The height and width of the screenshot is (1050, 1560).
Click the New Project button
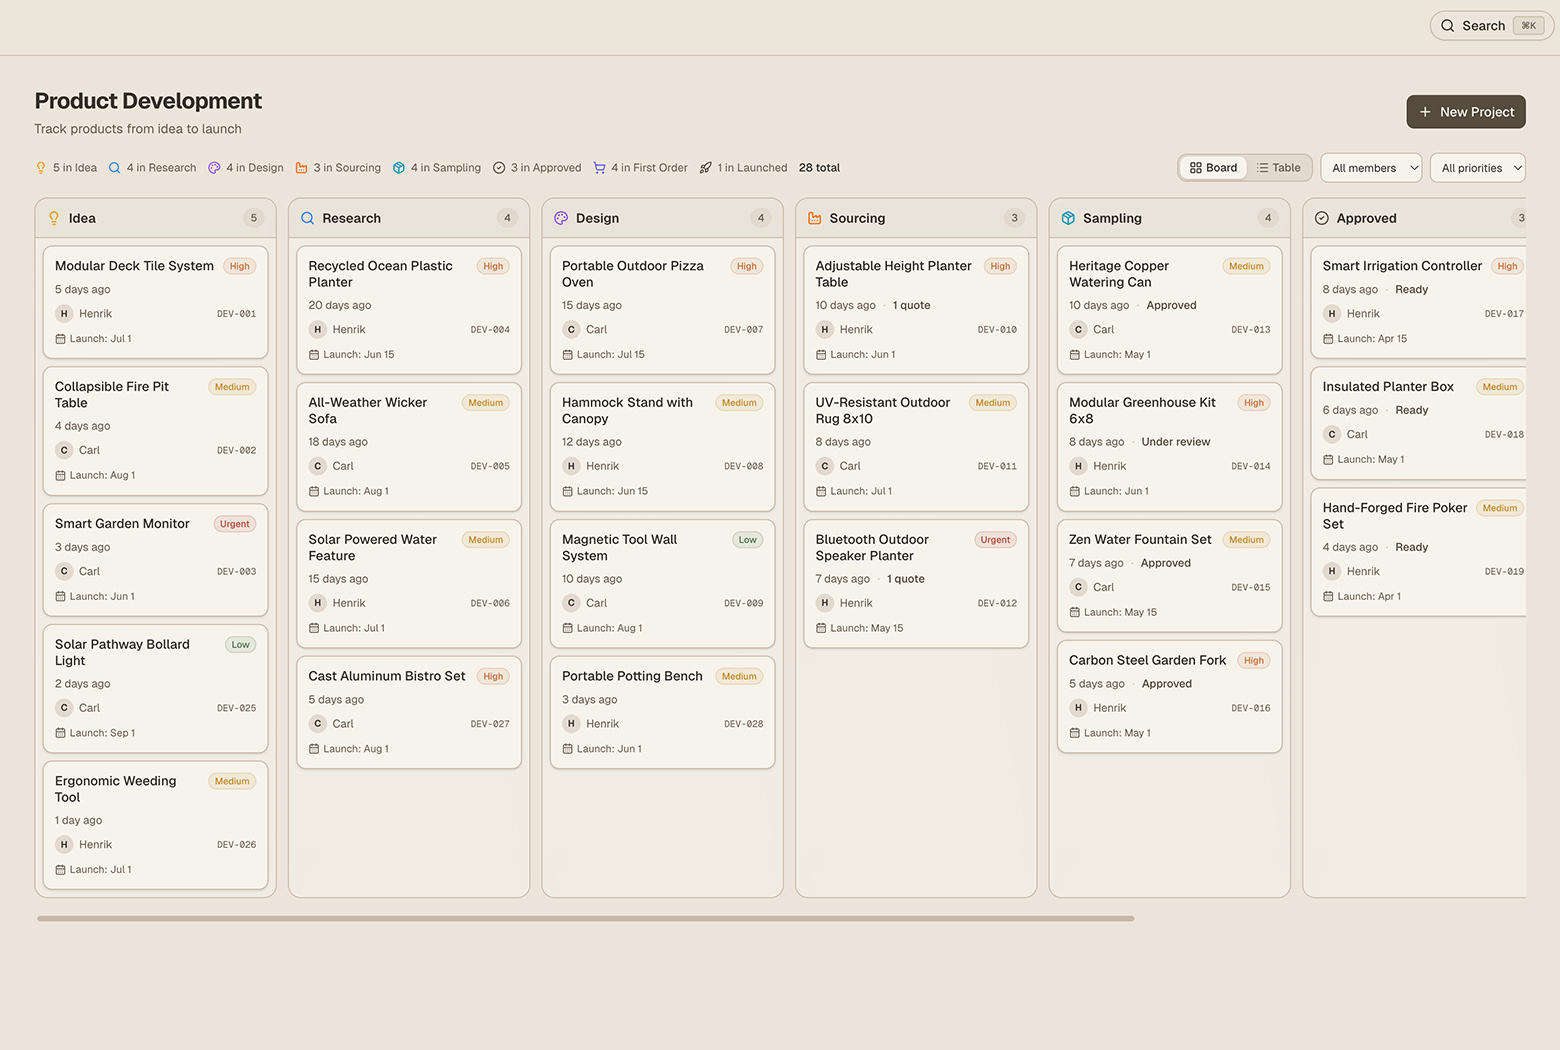click(1465, 111)
